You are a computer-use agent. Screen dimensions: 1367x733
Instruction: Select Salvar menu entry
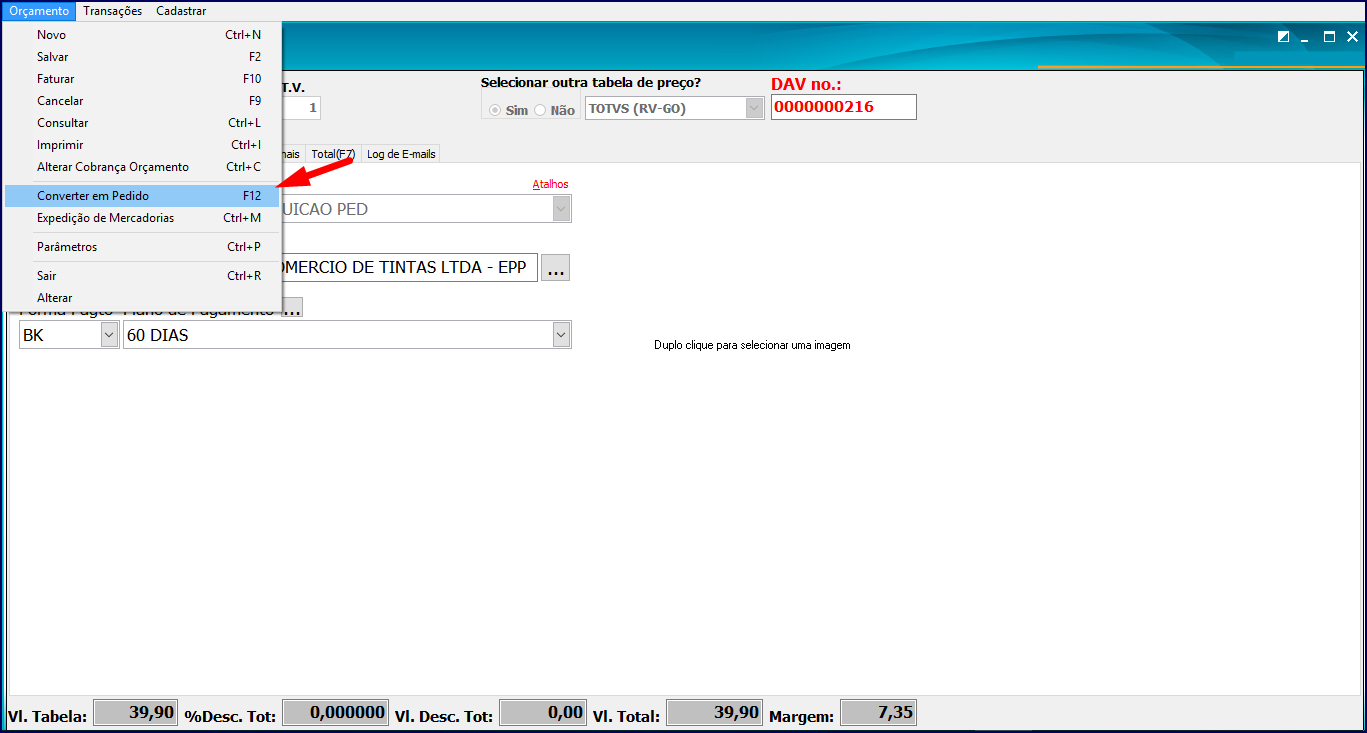pos(142,57)
